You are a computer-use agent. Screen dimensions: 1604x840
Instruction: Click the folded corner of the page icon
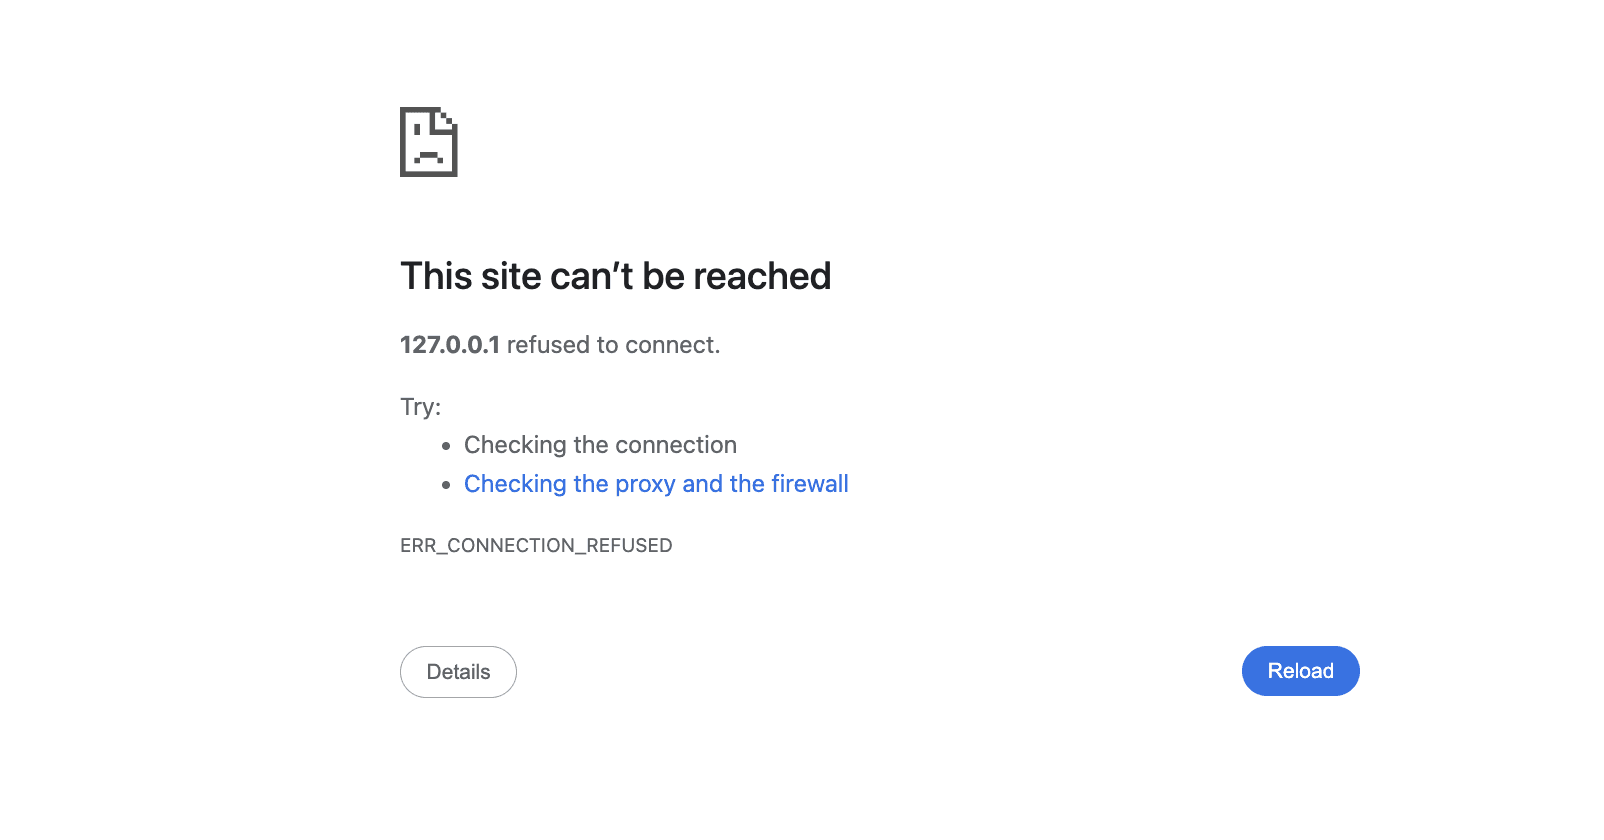446,122
